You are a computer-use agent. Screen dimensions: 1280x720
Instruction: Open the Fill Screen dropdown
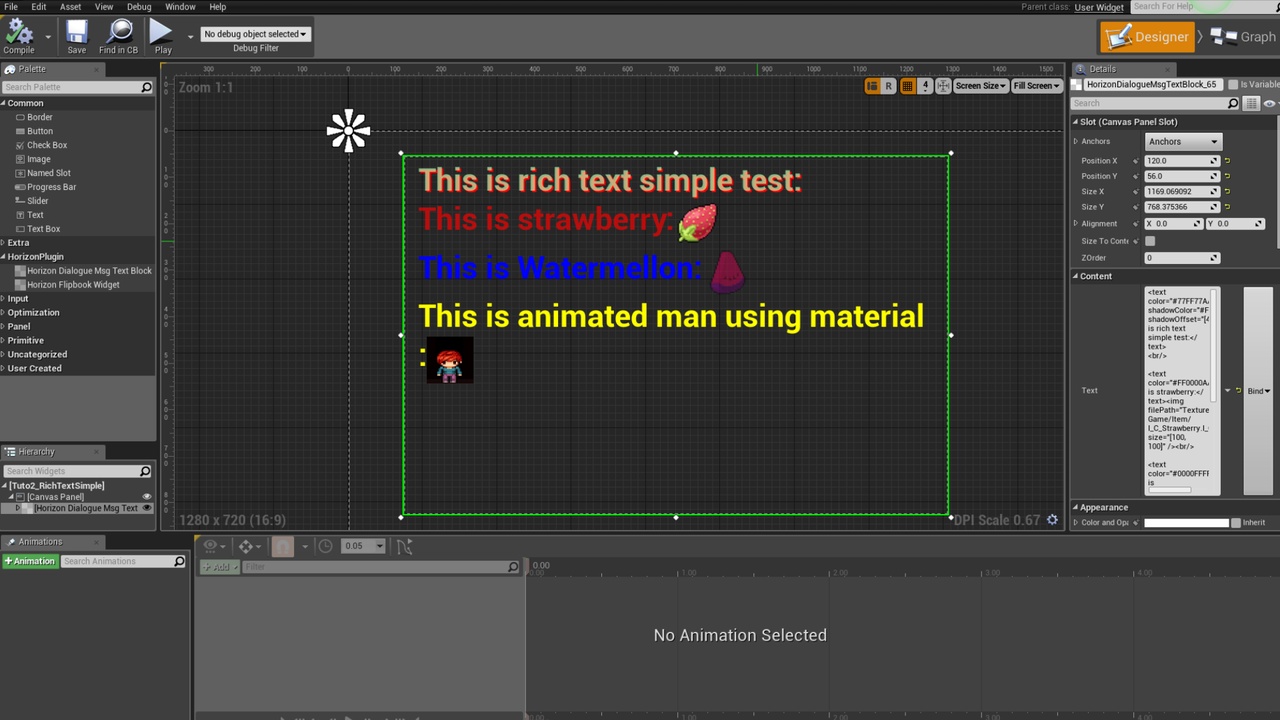coord(1036,86)
